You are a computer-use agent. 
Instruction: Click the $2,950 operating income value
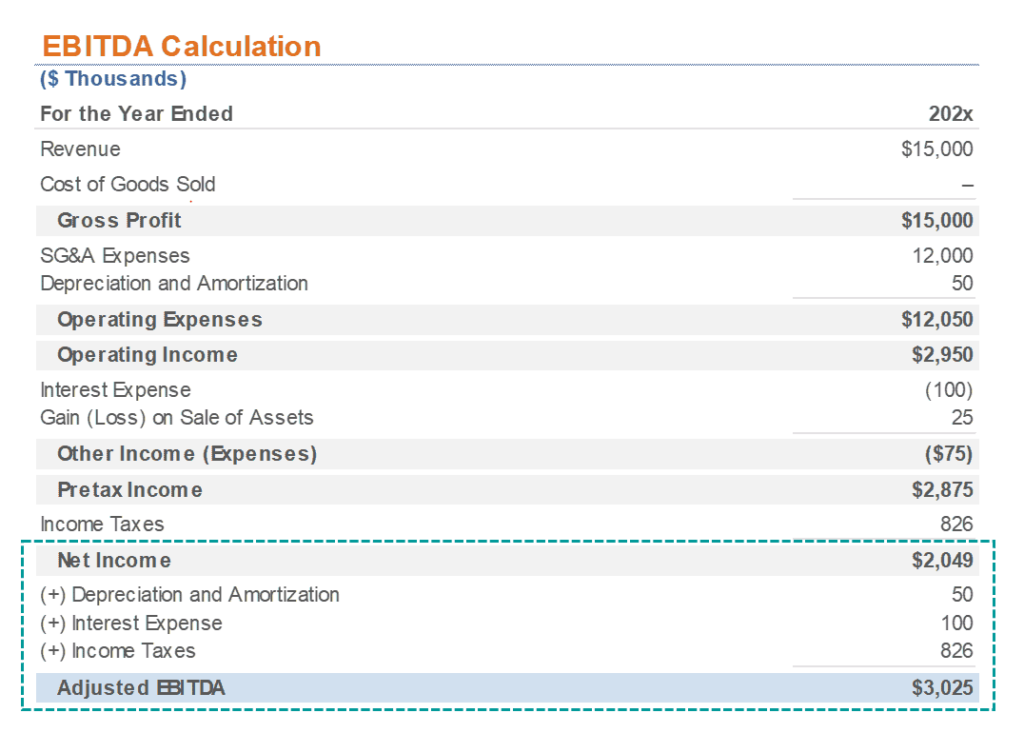pyautogui.click(x=941, y=355)
